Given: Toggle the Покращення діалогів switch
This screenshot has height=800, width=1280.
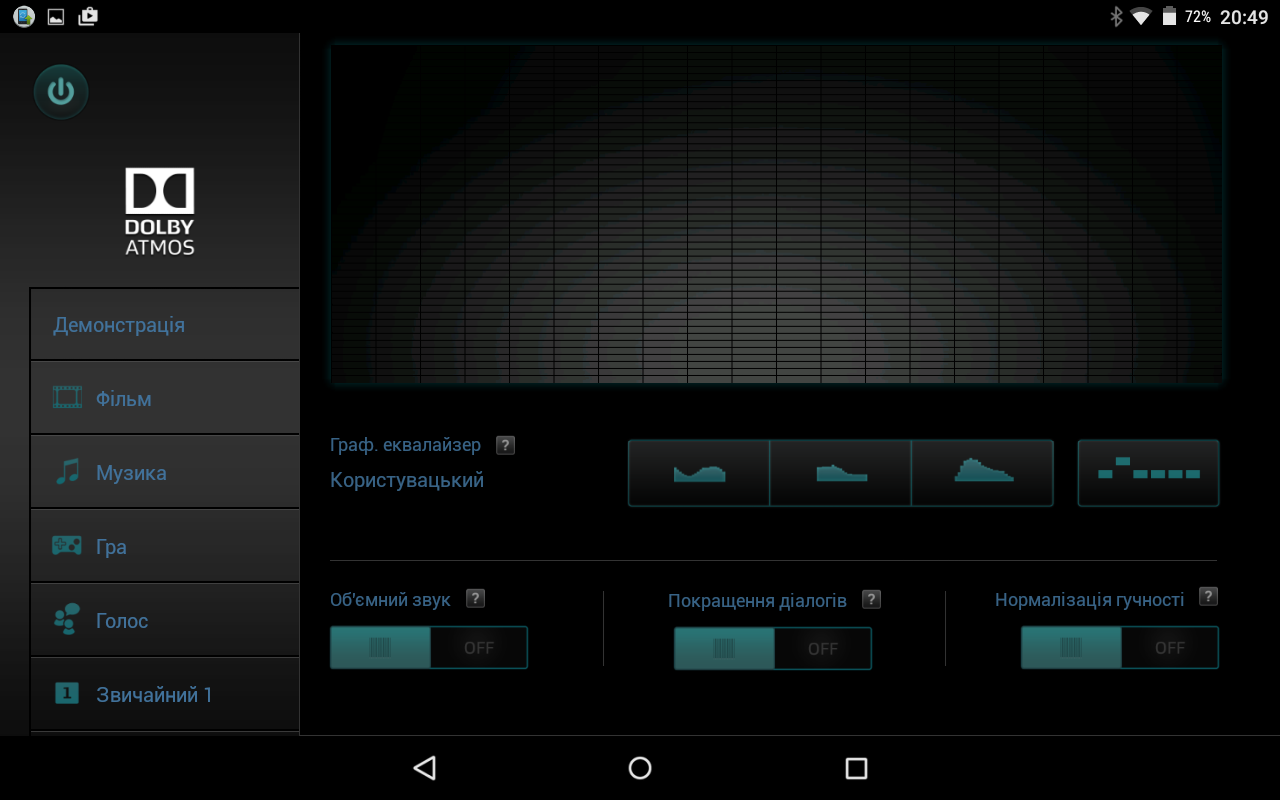Looking at the screenshot, I should (x=773, y=648).
